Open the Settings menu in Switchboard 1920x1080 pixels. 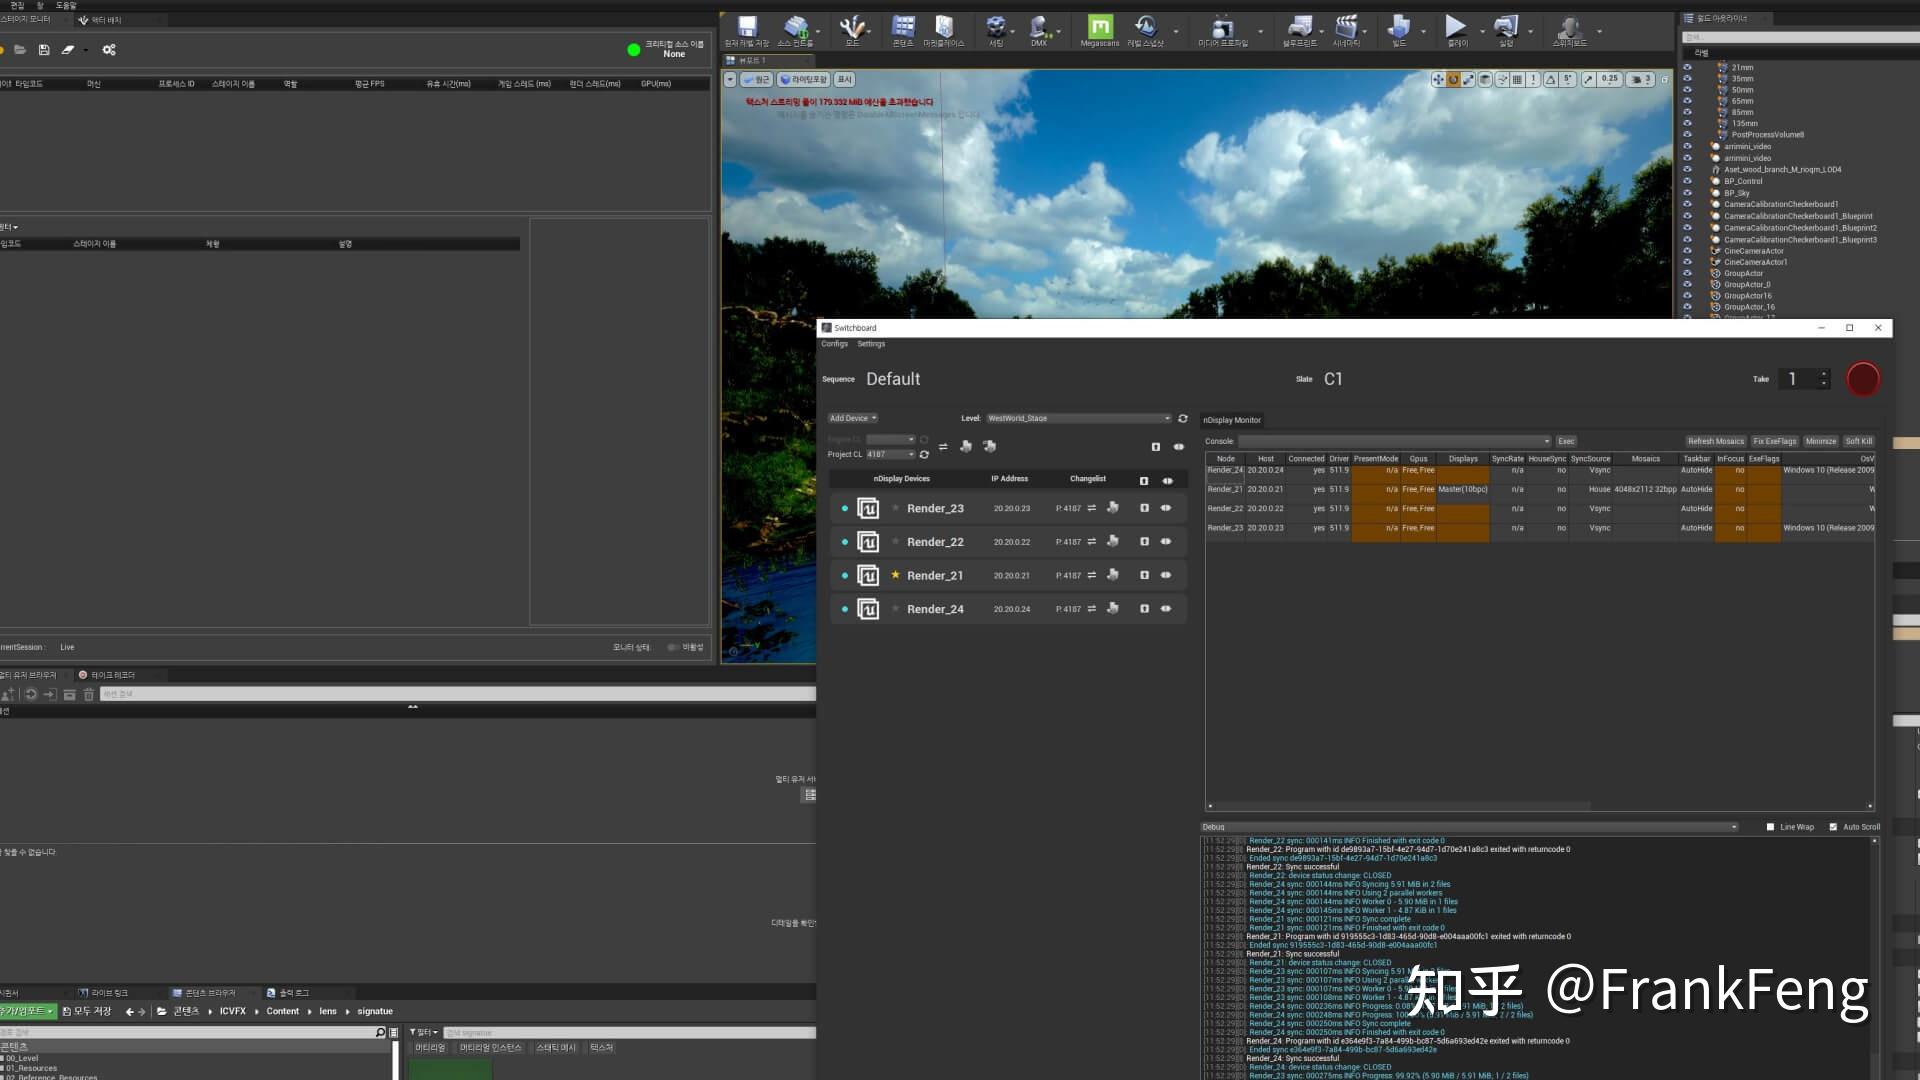point(870,343)
